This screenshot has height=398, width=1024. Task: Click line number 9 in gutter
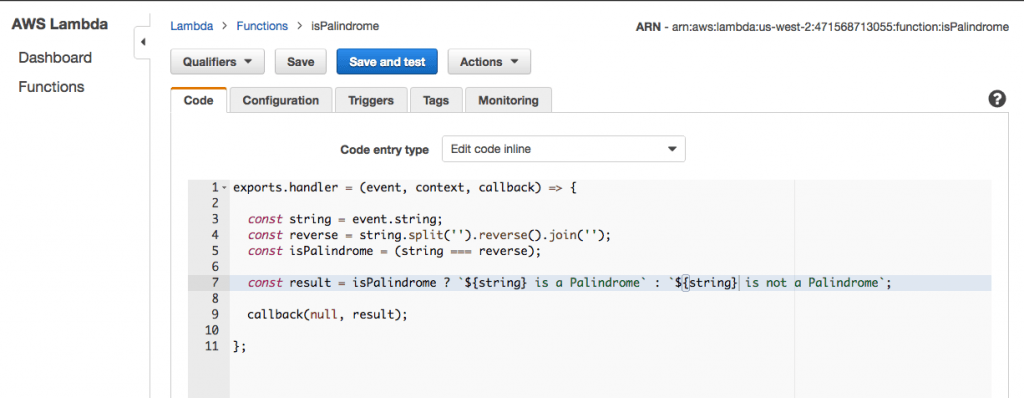click(216, 314)
